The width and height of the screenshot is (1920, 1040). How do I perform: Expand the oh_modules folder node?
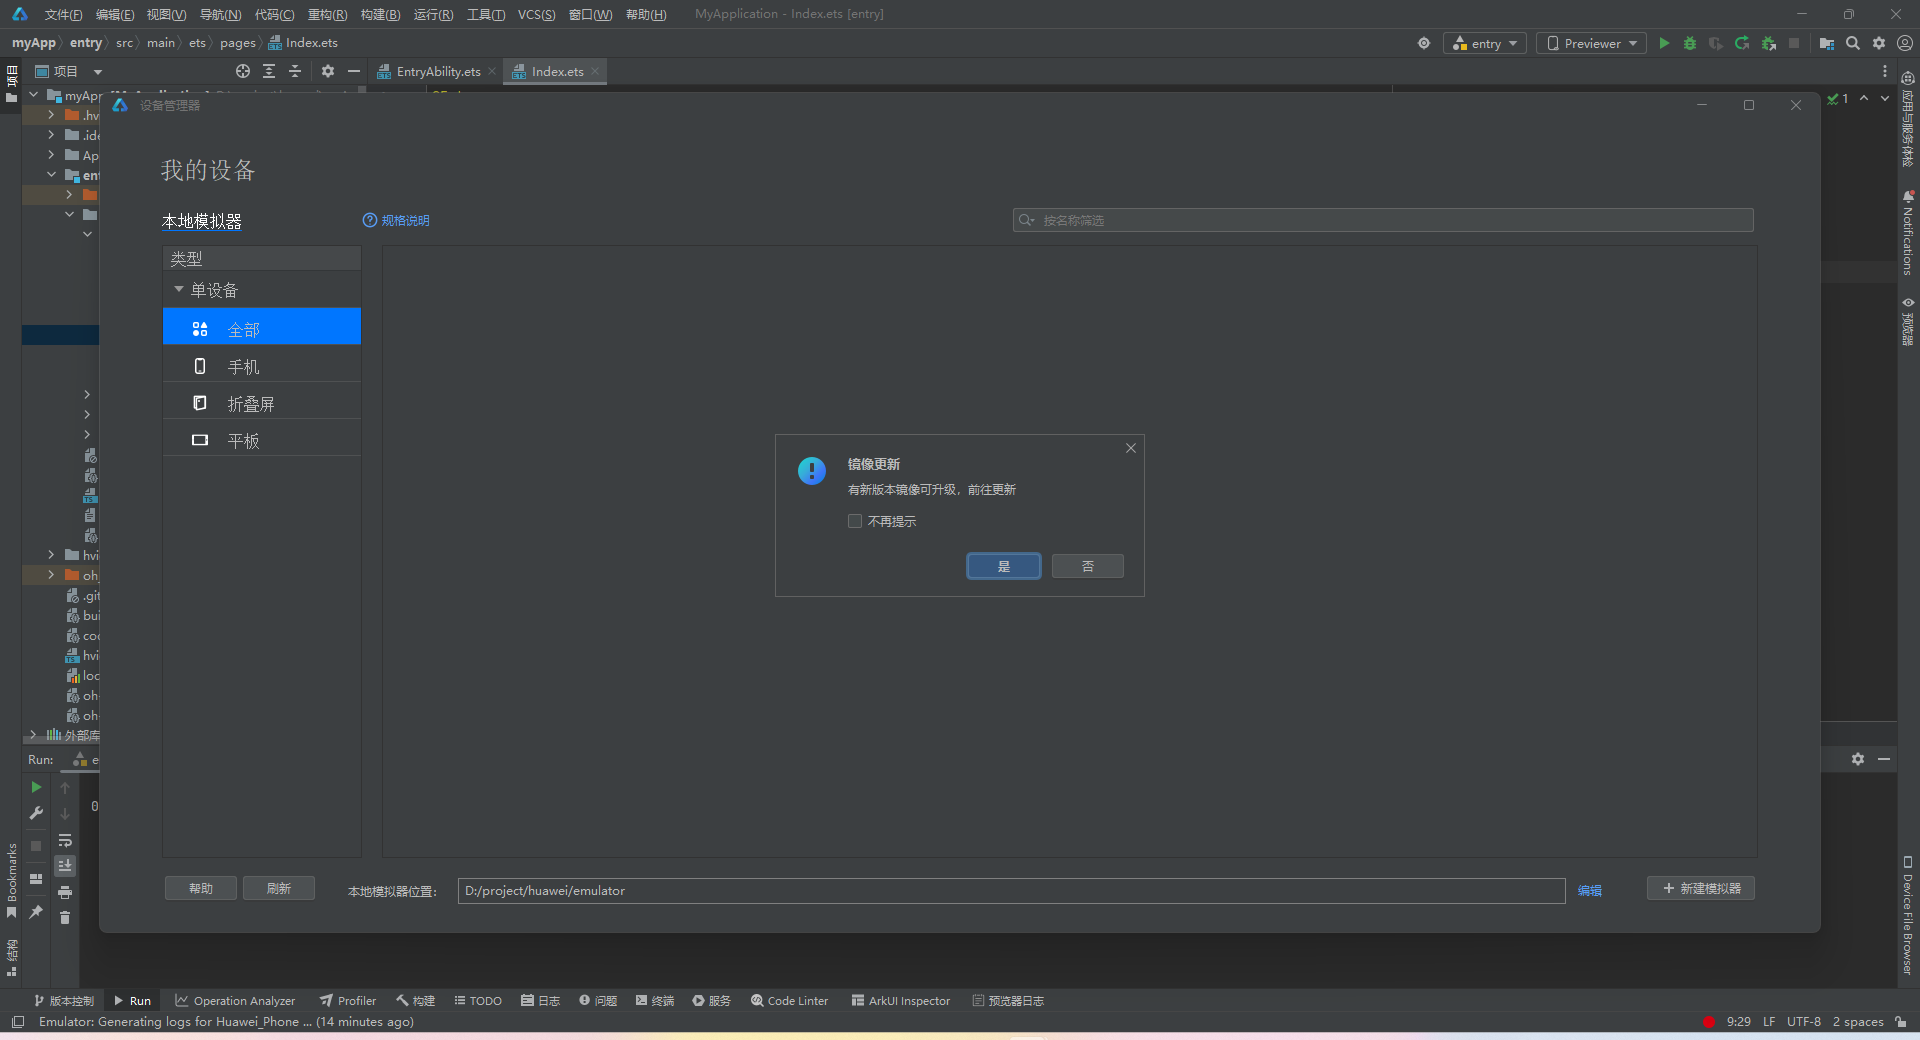pyautogui.click(x=51, y=575)
